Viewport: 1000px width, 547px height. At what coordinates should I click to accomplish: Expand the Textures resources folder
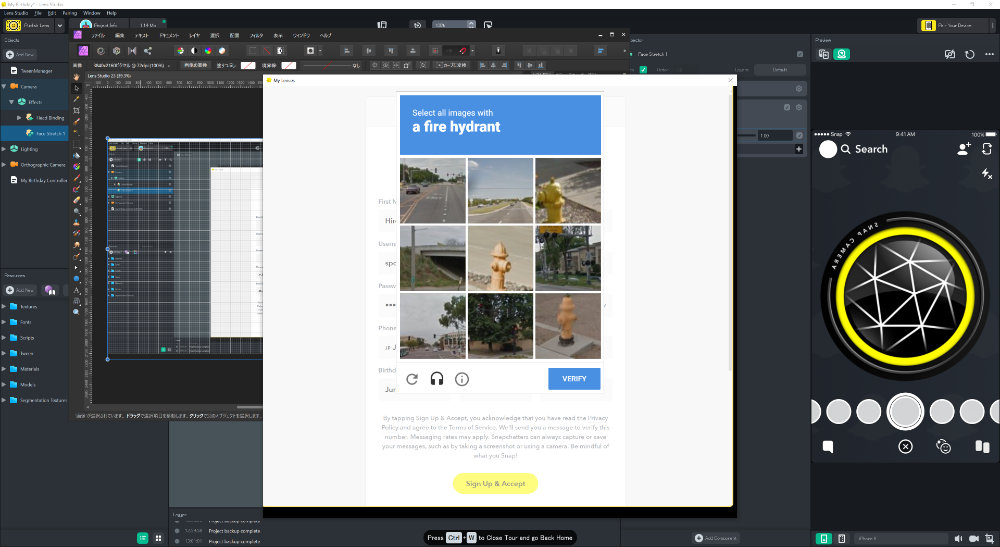(4, 306)
